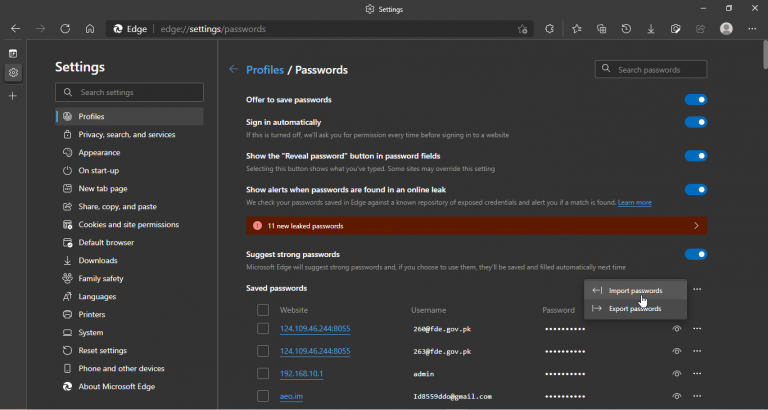Open more options for 260@fde.gov.pk row
The image size is (768, 410).
(697, 329)
